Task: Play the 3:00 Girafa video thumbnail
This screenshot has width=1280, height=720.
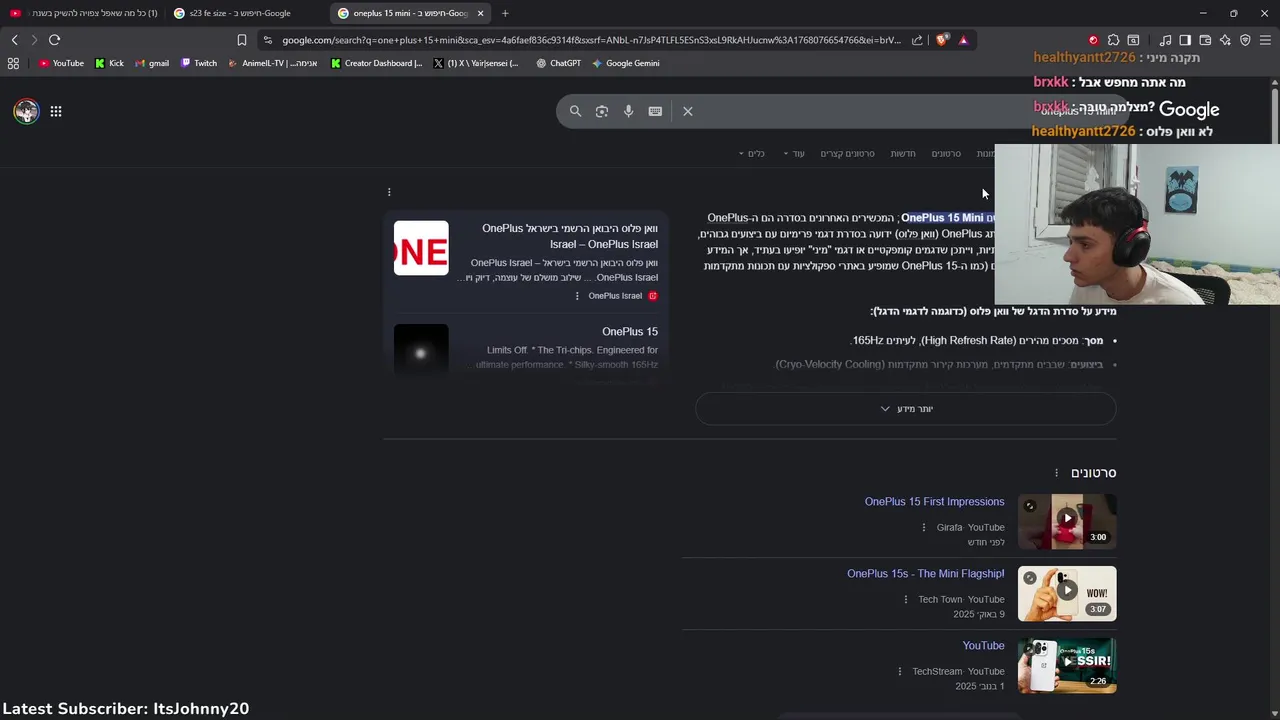Action: click(1067, 522)
